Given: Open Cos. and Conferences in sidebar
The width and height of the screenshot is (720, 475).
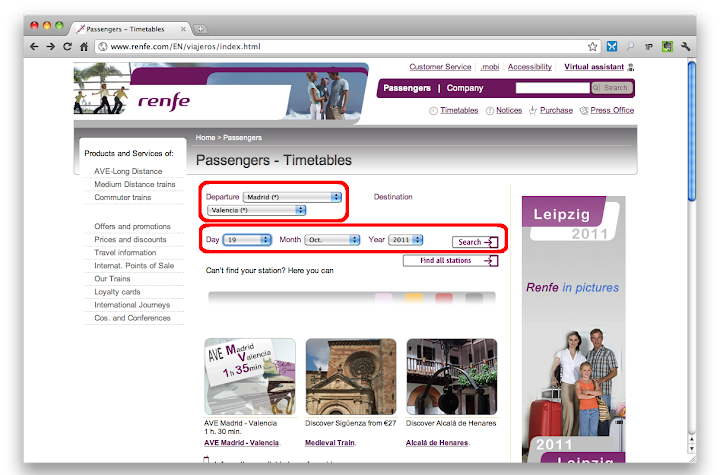Looking at the screenshot, I should coord(132,318).
